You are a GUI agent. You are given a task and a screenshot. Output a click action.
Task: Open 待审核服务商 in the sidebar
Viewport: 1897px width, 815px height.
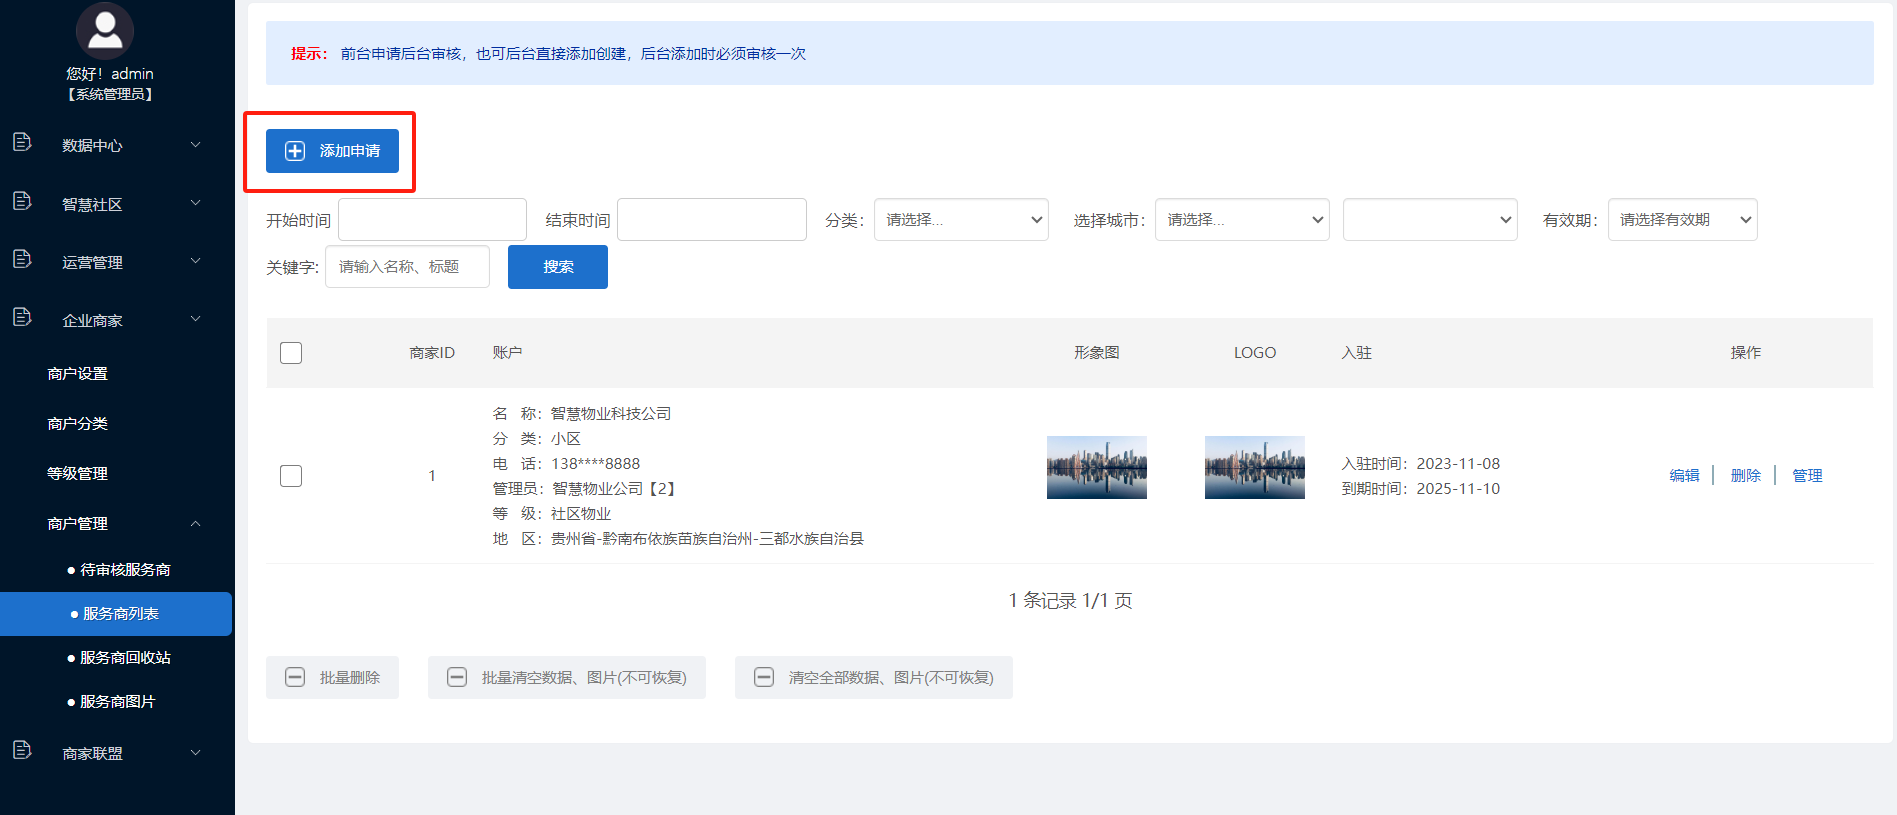tap(125, 570)
